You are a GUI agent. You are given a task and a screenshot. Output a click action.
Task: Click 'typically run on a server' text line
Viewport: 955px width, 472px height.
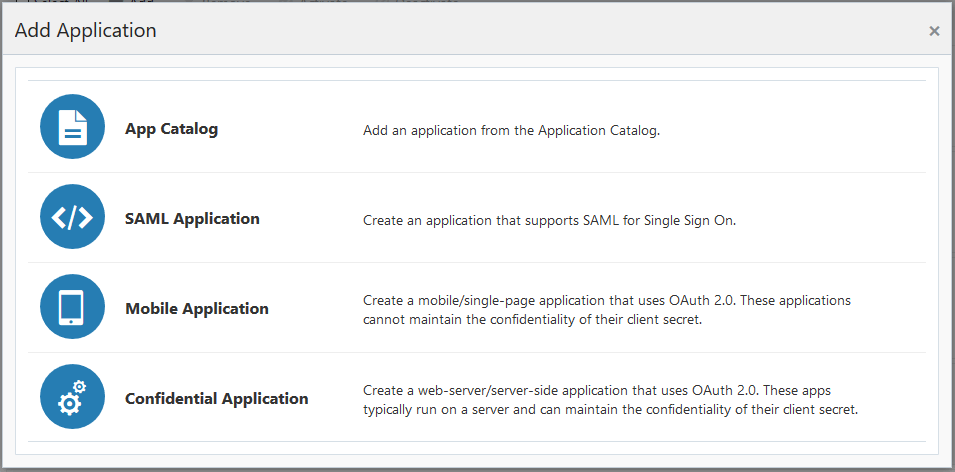610,410
